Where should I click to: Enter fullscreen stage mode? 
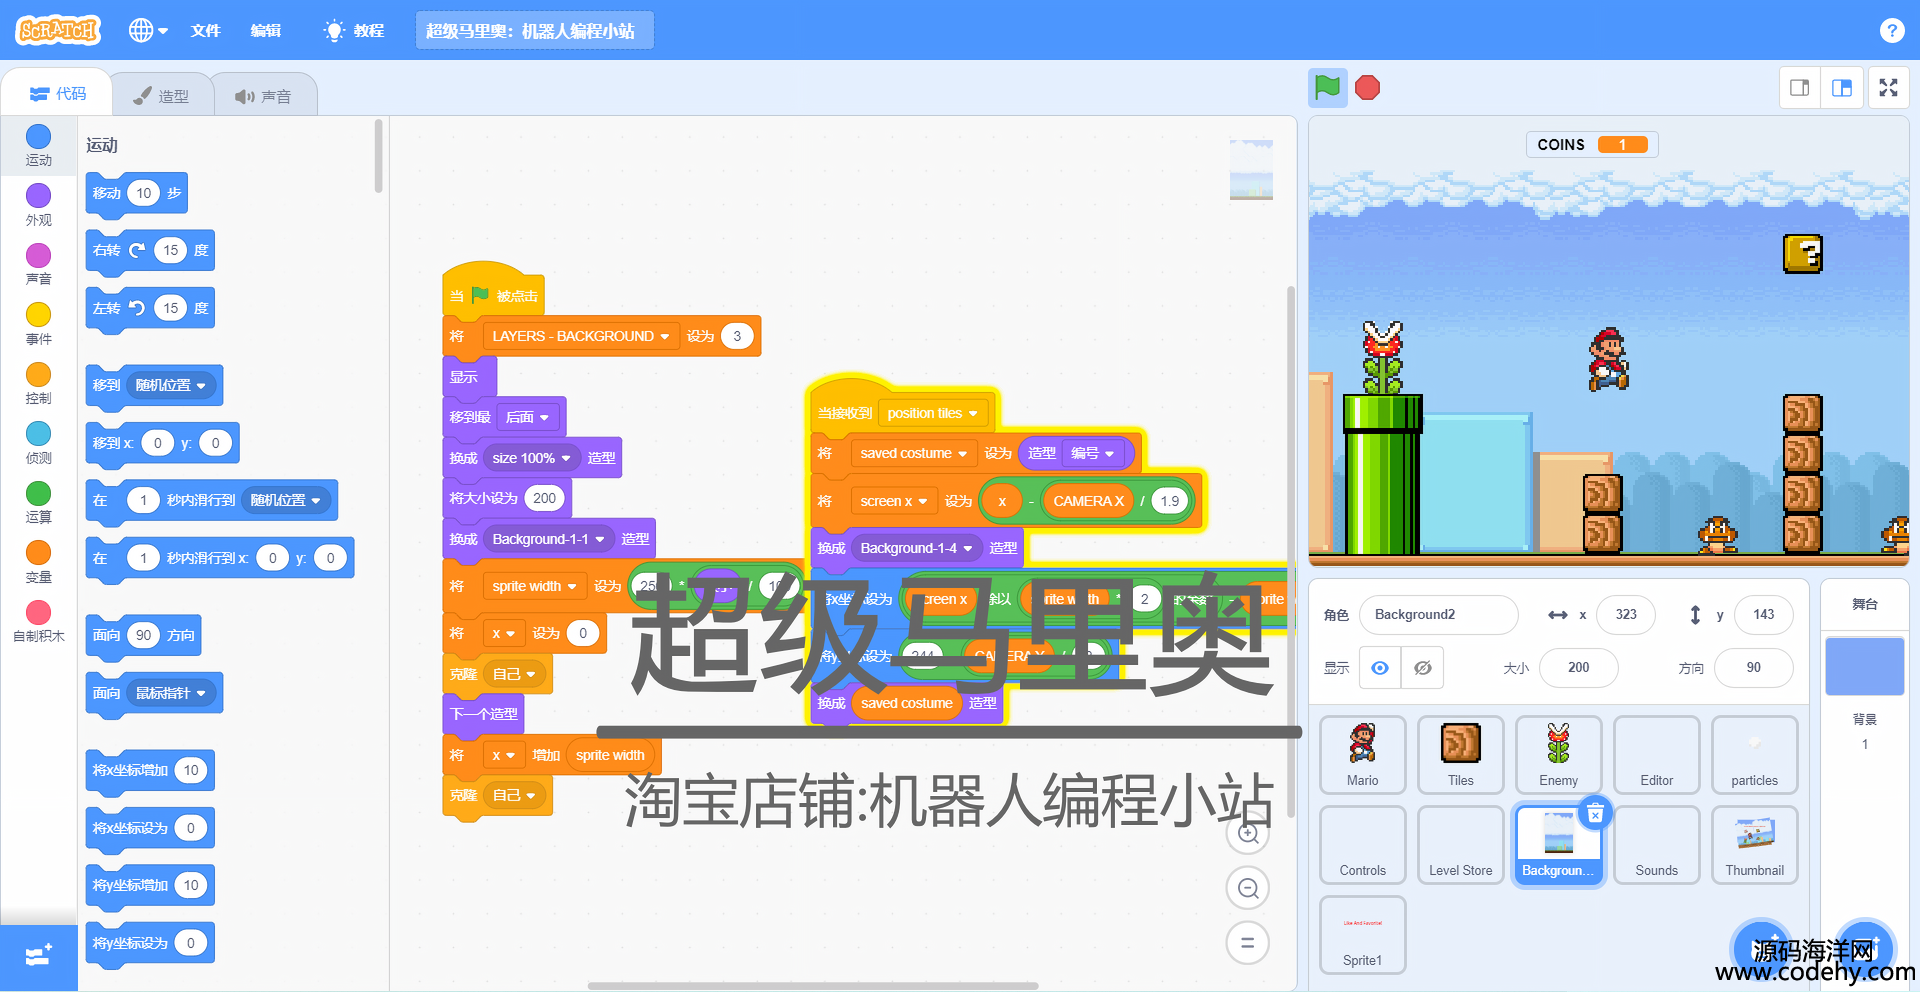click(1888, 88)
